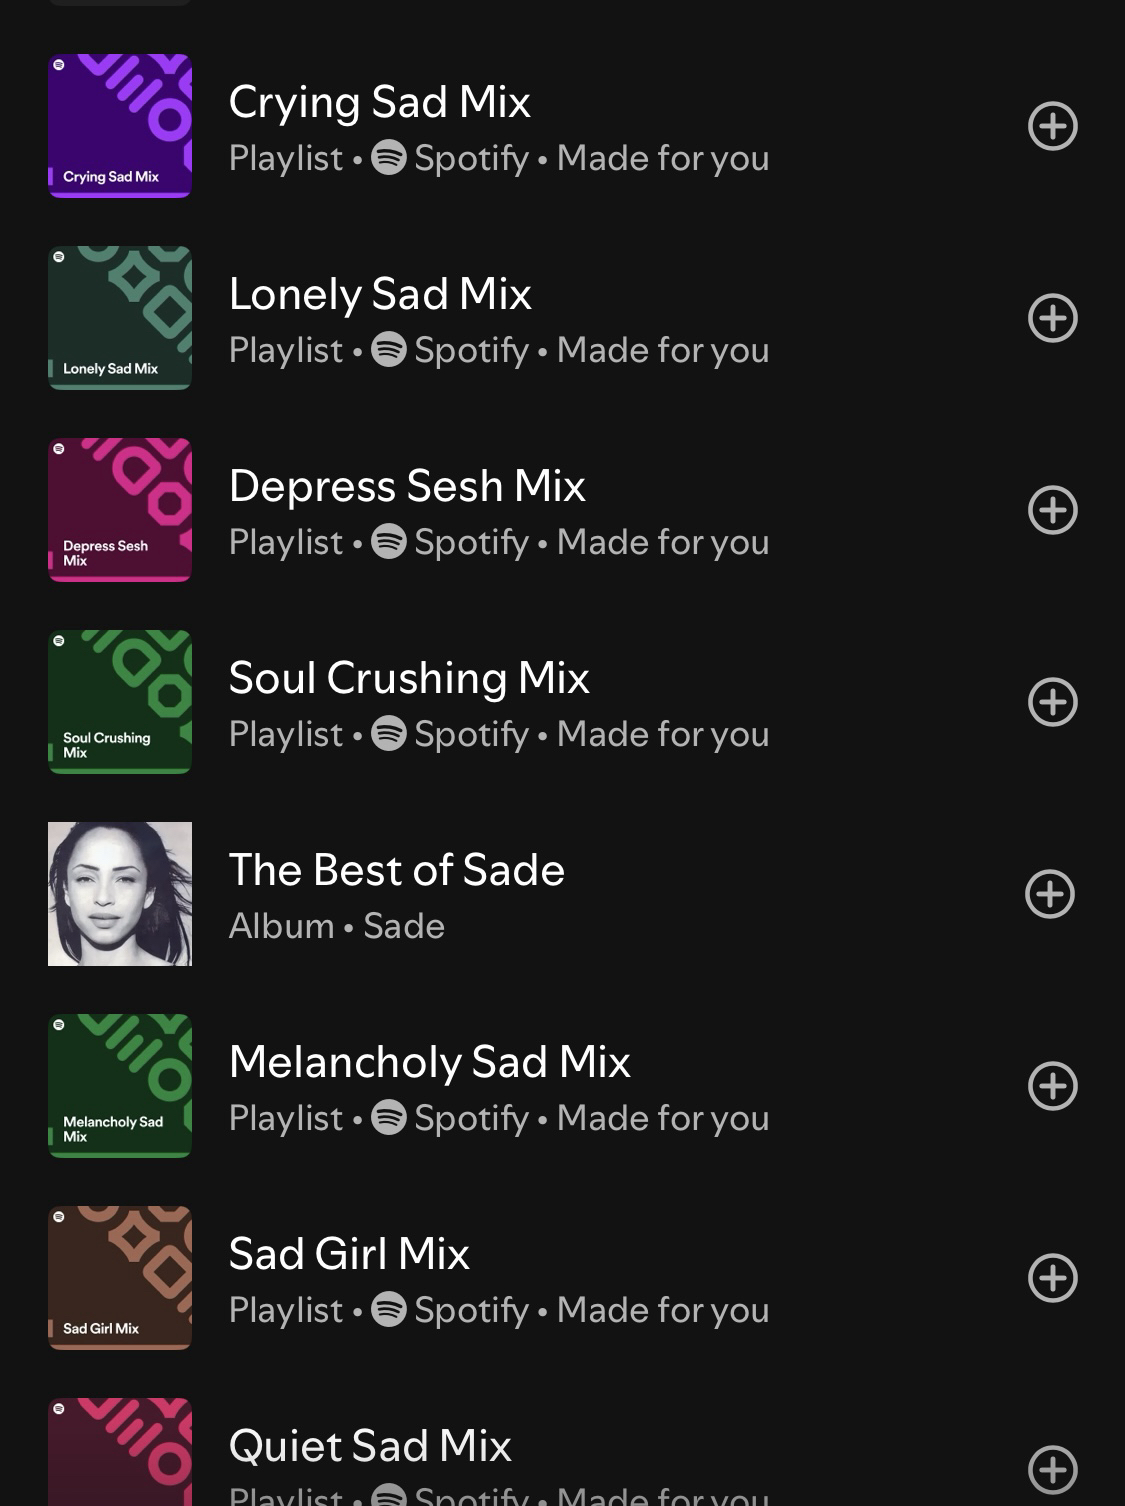The image size is (1125, 1506).
Task: Add Soul Crushing Mix to library
Action: coord(1052,702)
